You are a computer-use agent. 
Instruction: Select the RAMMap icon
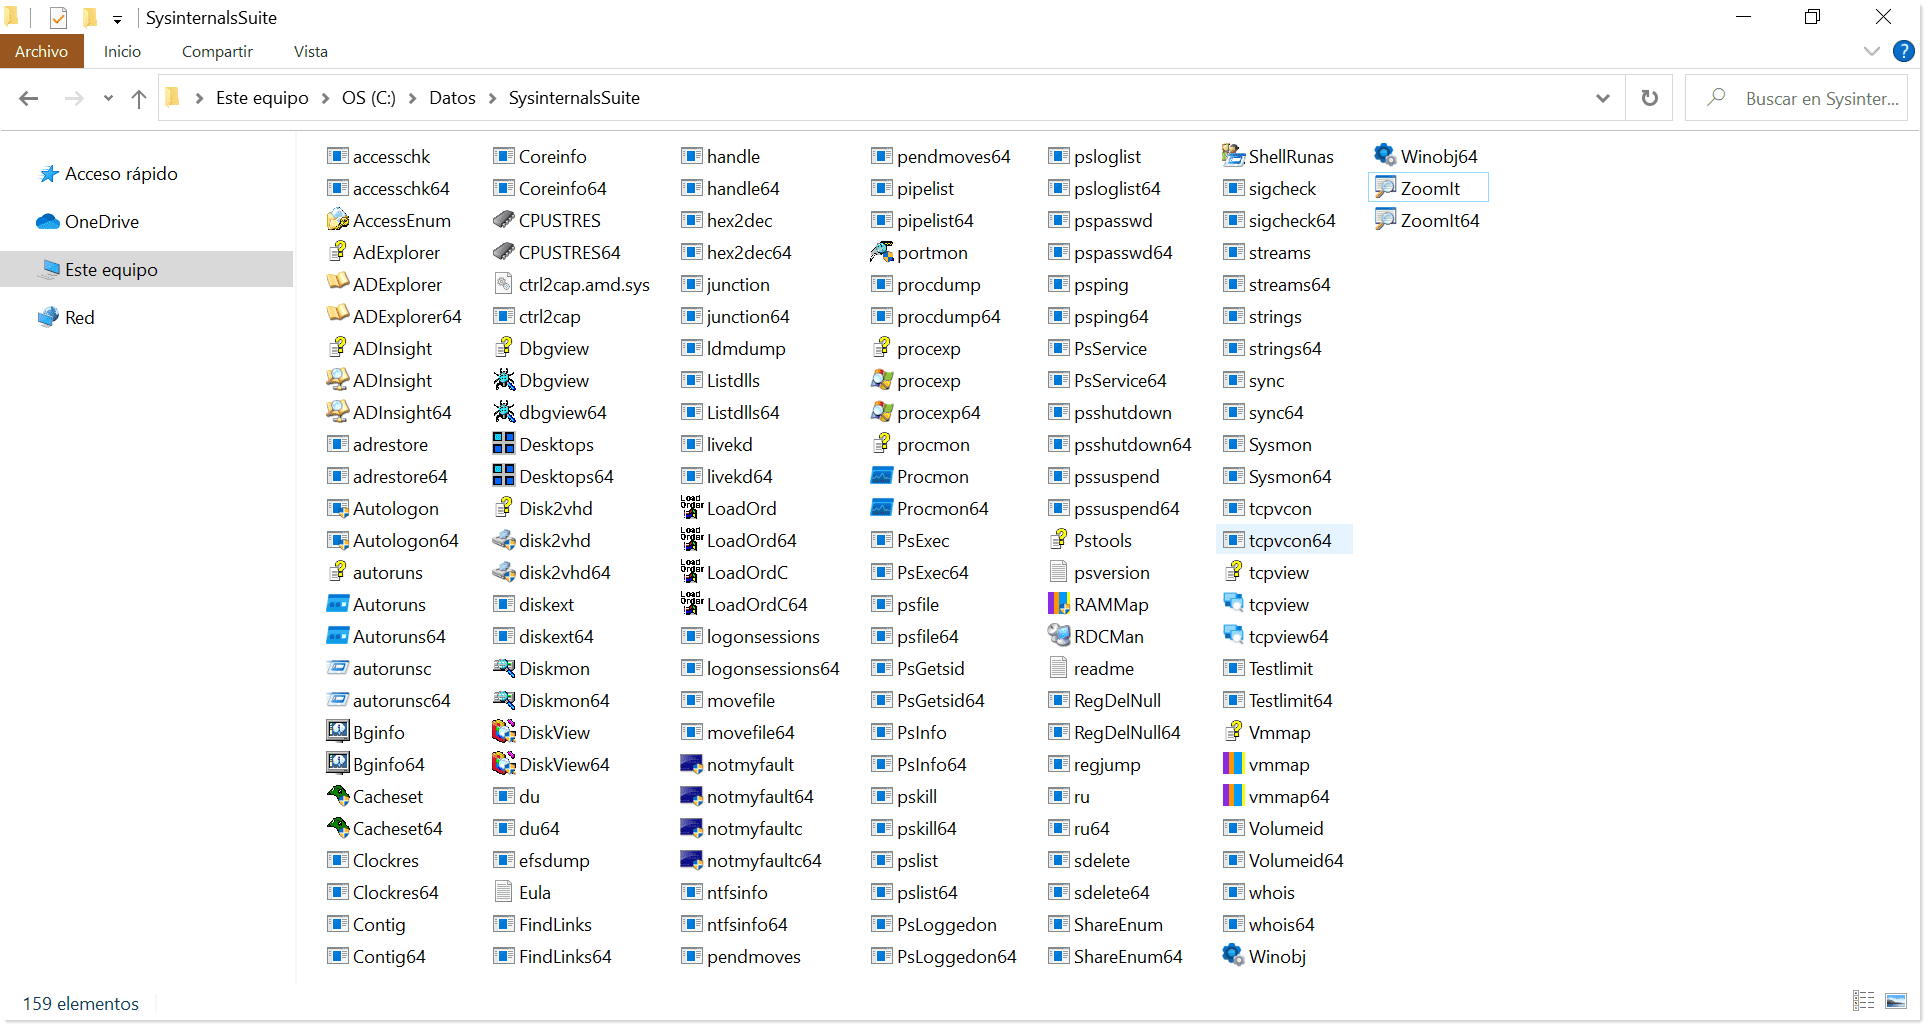(x=1059, y=604)
